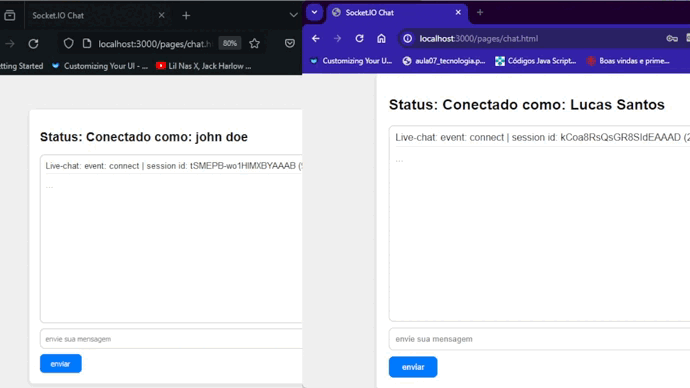Reload the page in Firefox
This screenshot has height=388, width=690.
33,44
